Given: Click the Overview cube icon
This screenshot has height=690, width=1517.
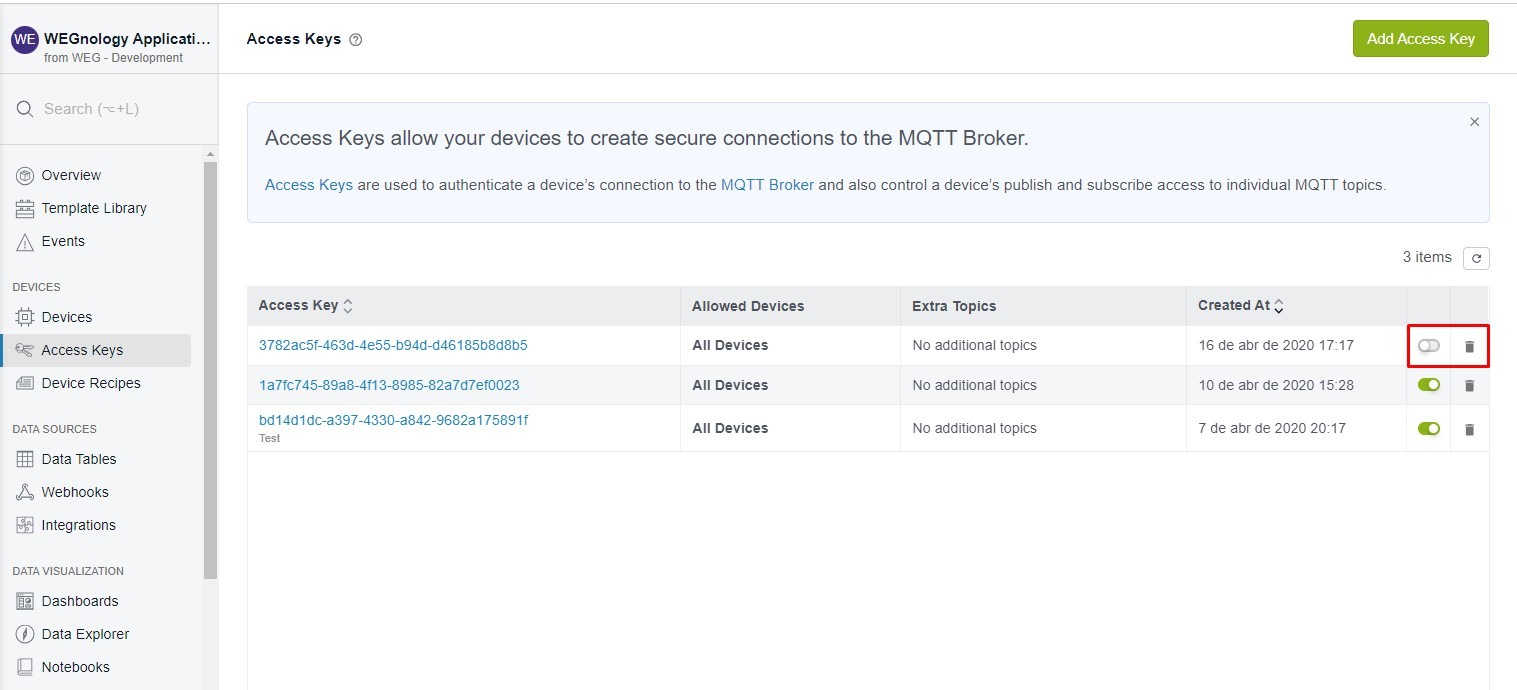Looking at the screenshot, I should [x=25, y=175].
